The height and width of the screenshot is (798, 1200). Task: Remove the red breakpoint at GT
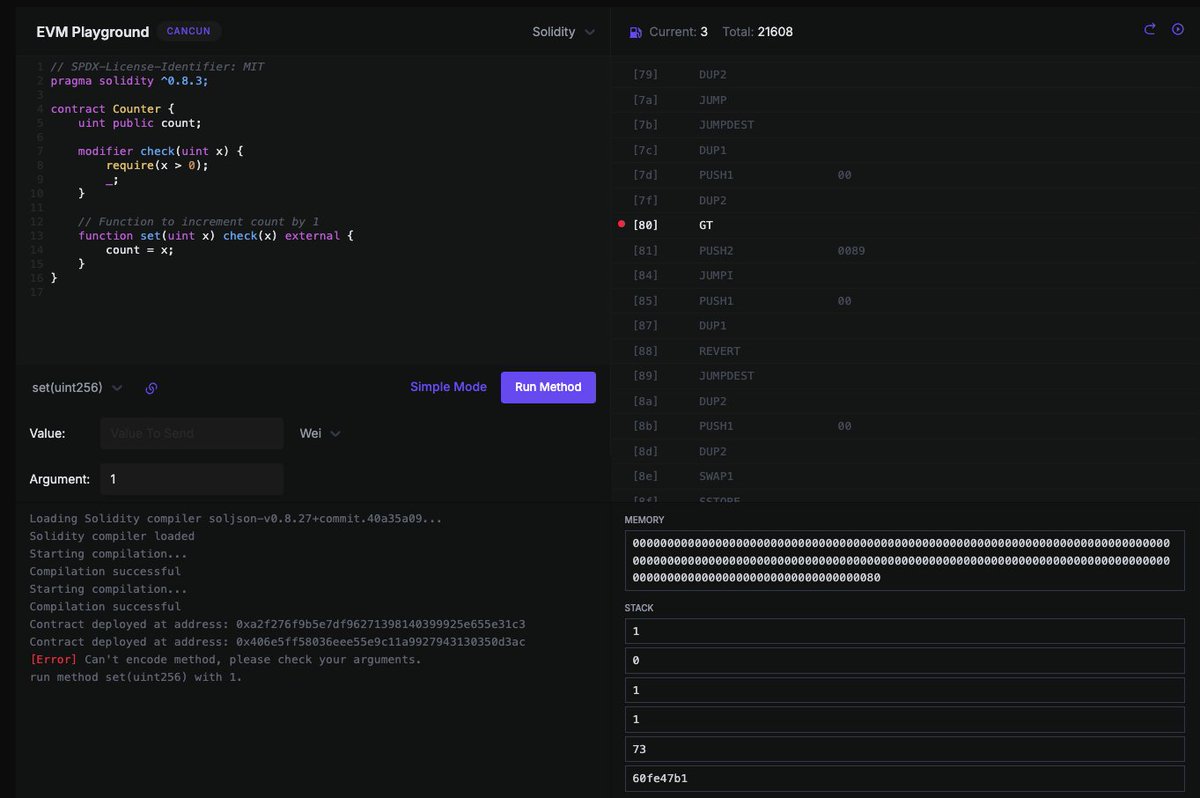tap(623, 225)
